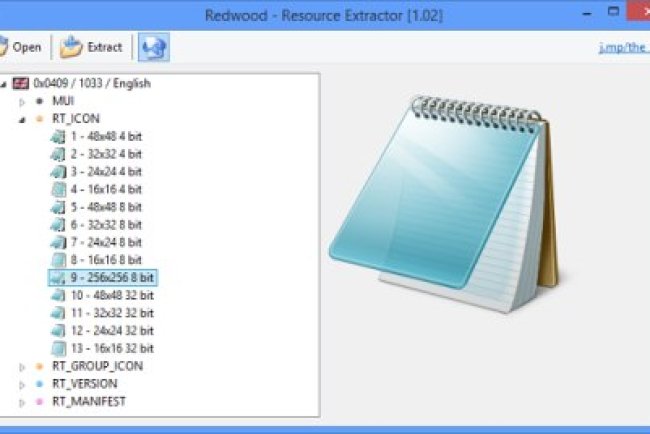Expand the RT_GROUP_ICON node
Viewport: 650px width, 434px height.
point(22,367)
